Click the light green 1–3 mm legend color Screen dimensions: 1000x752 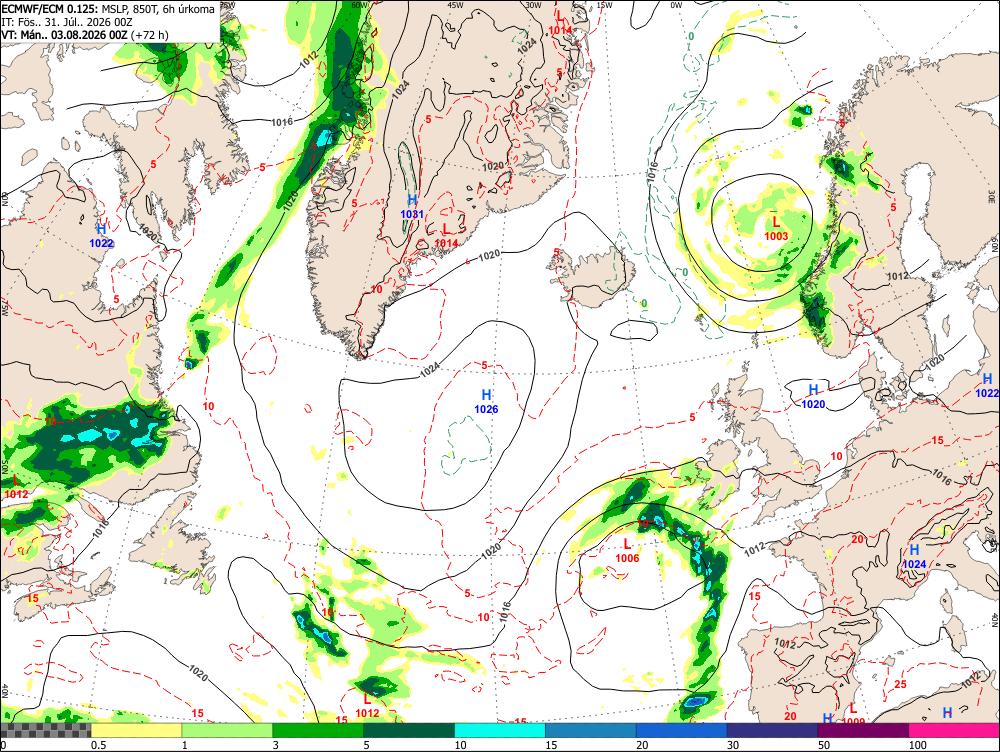[x=227, y=730]
